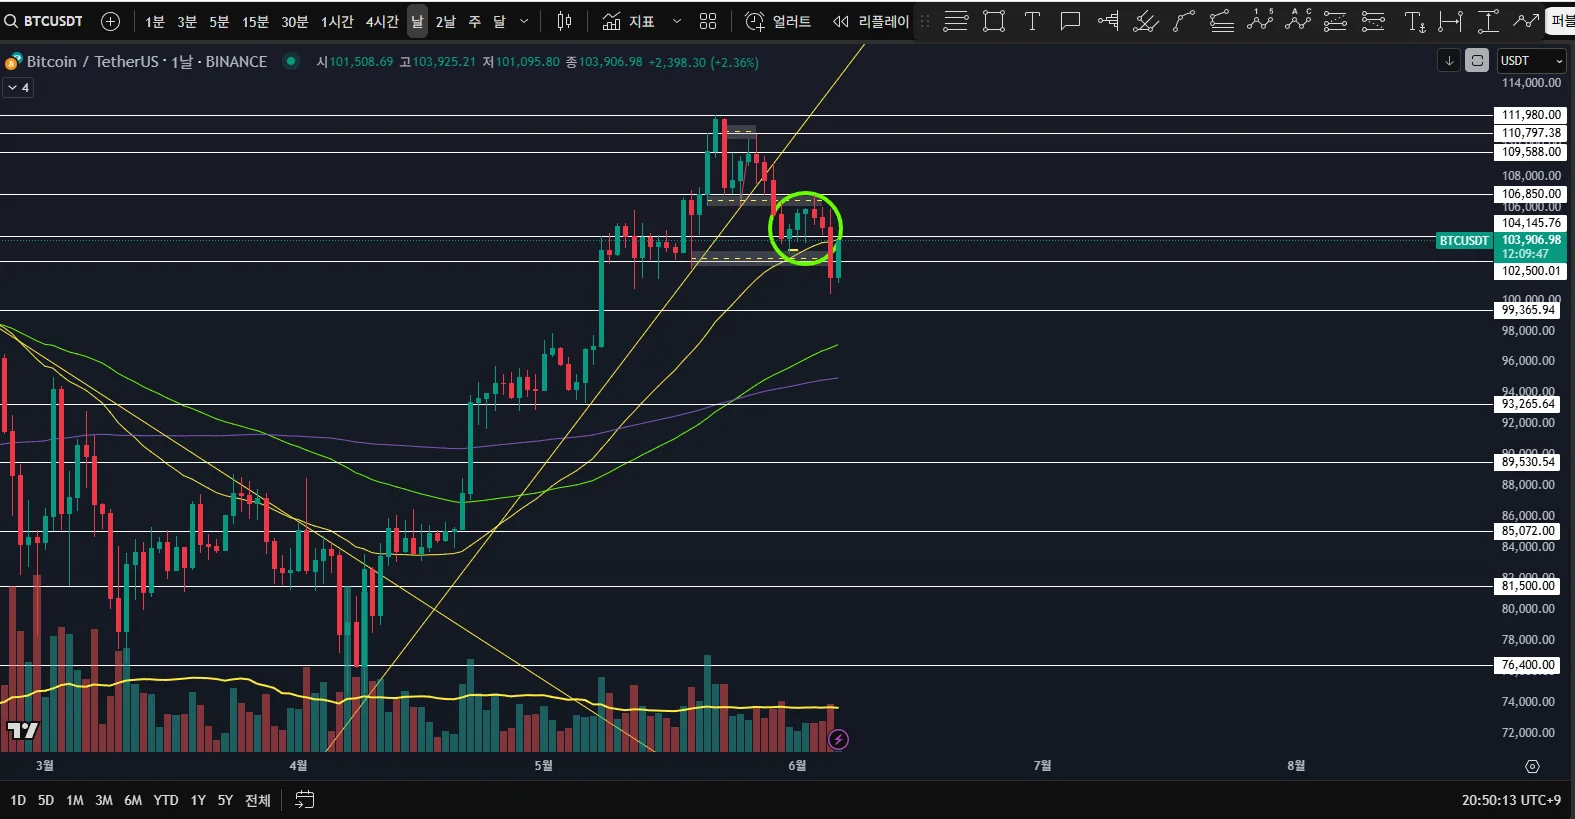
Task: Select the fixed range volume profile tool
Action: [x=1108, y=21]
